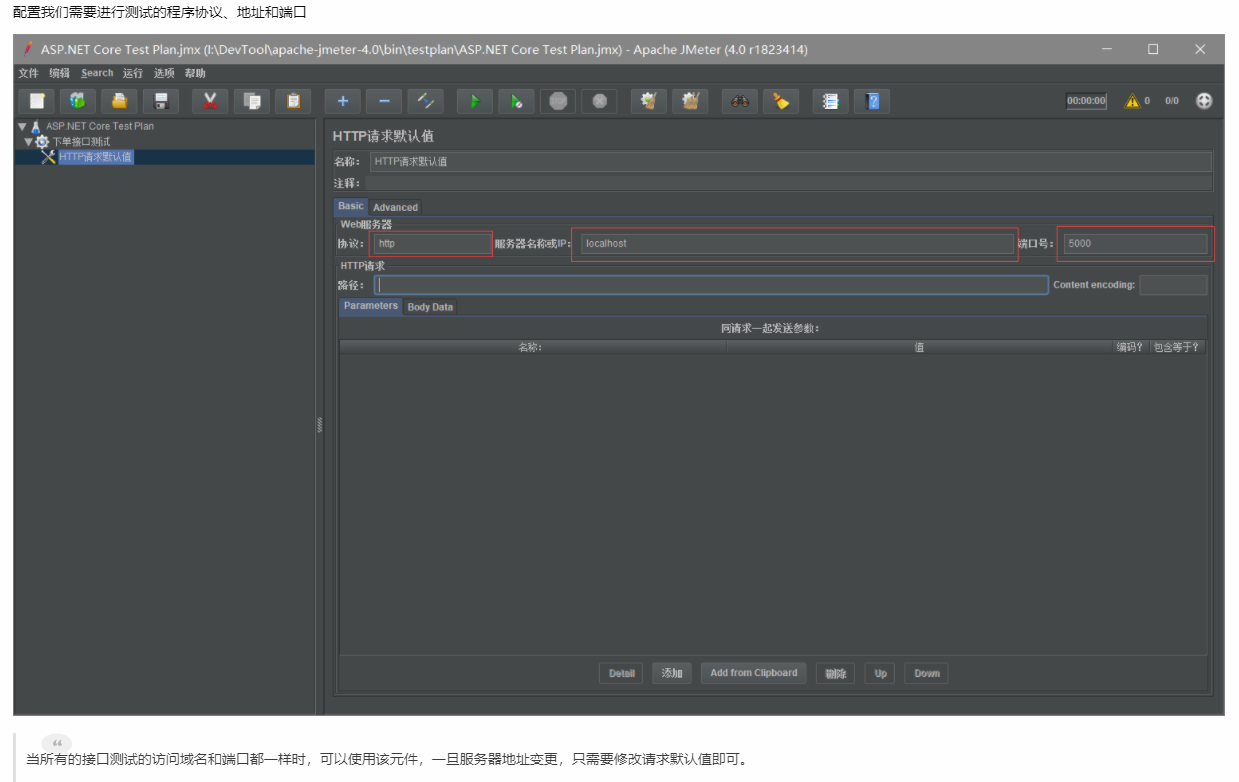The width and height of the screenshot is (1239, 782).
Task: Open the Function Helper notebook icon
Action: tap(830, 101)
